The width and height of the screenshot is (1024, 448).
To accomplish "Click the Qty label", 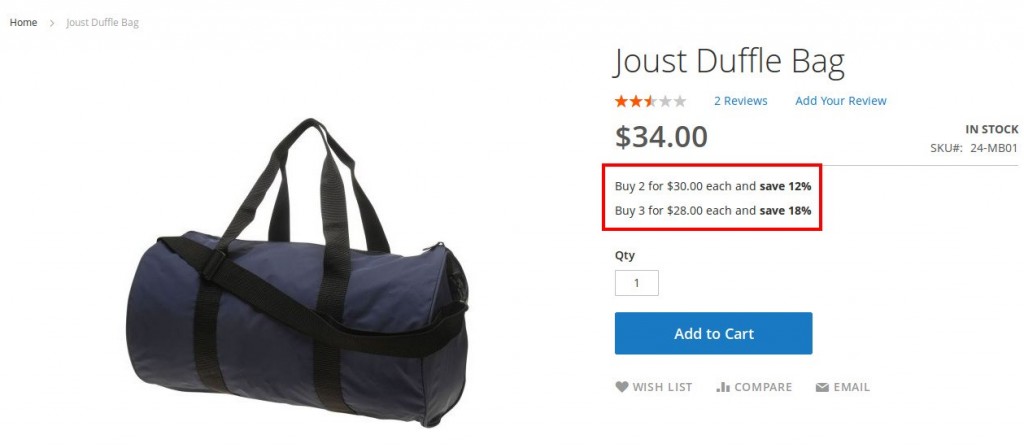I will [624, 255].
